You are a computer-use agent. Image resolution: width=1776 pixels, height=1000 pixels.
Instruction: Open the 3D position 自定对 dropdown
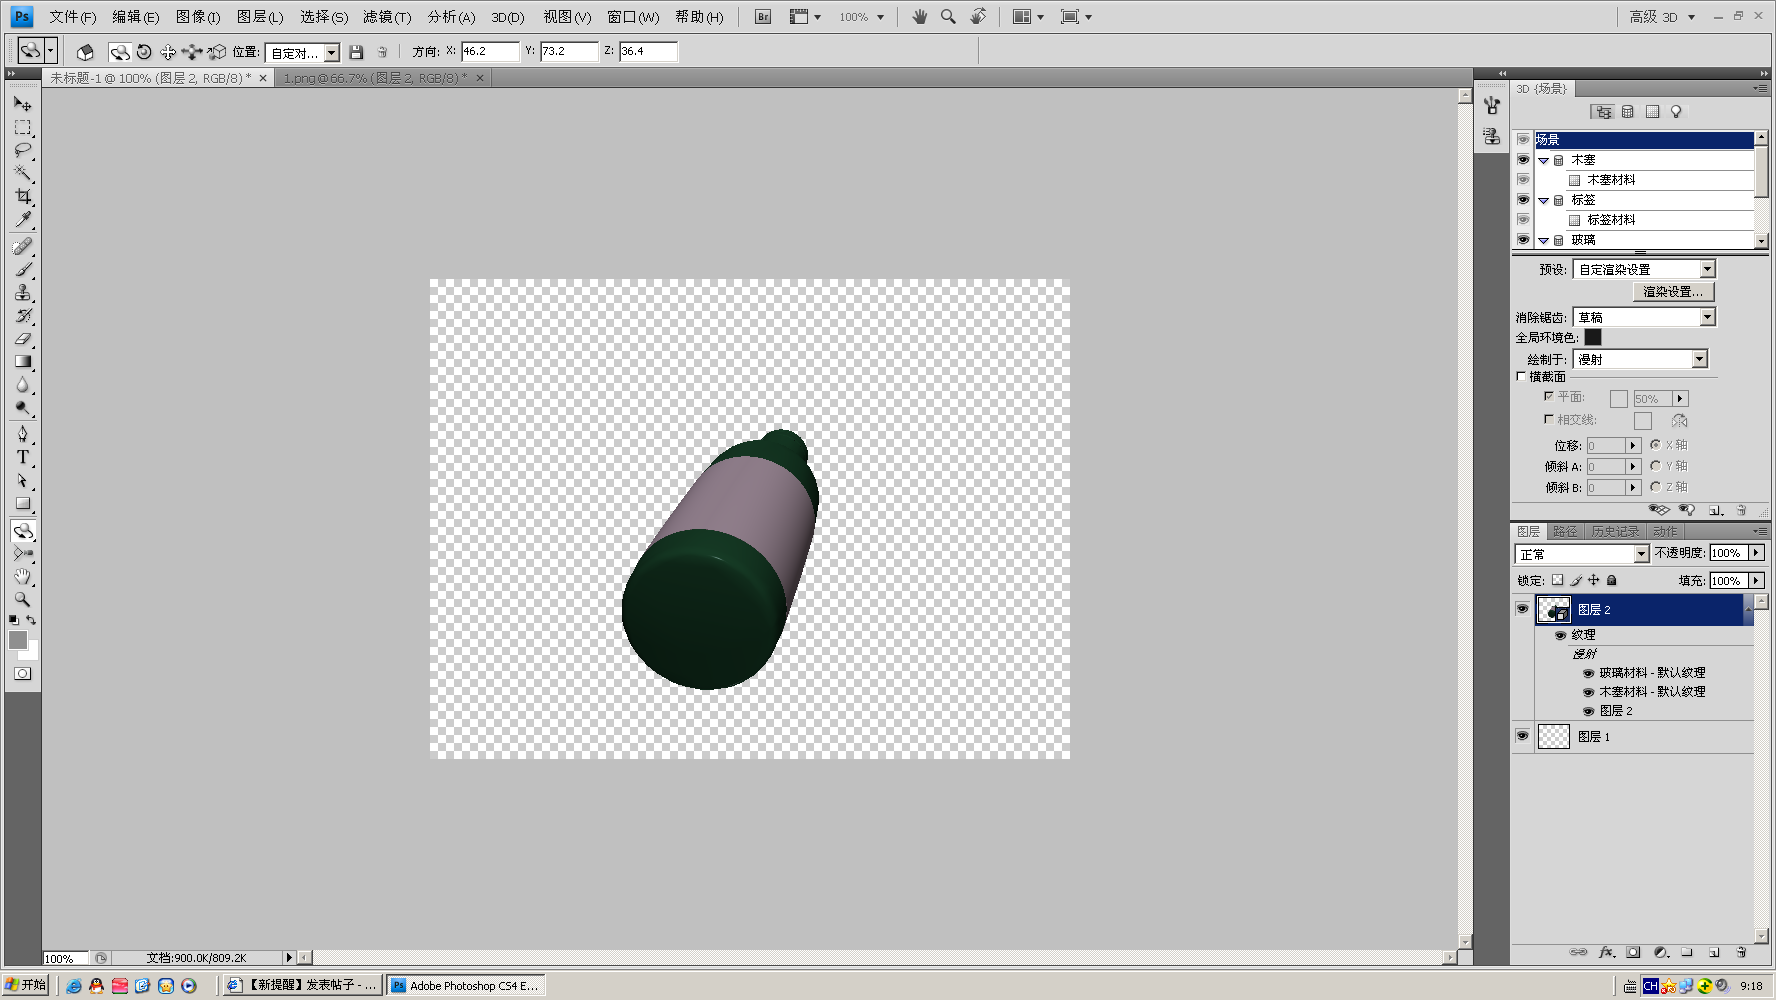tap(302, 53)
